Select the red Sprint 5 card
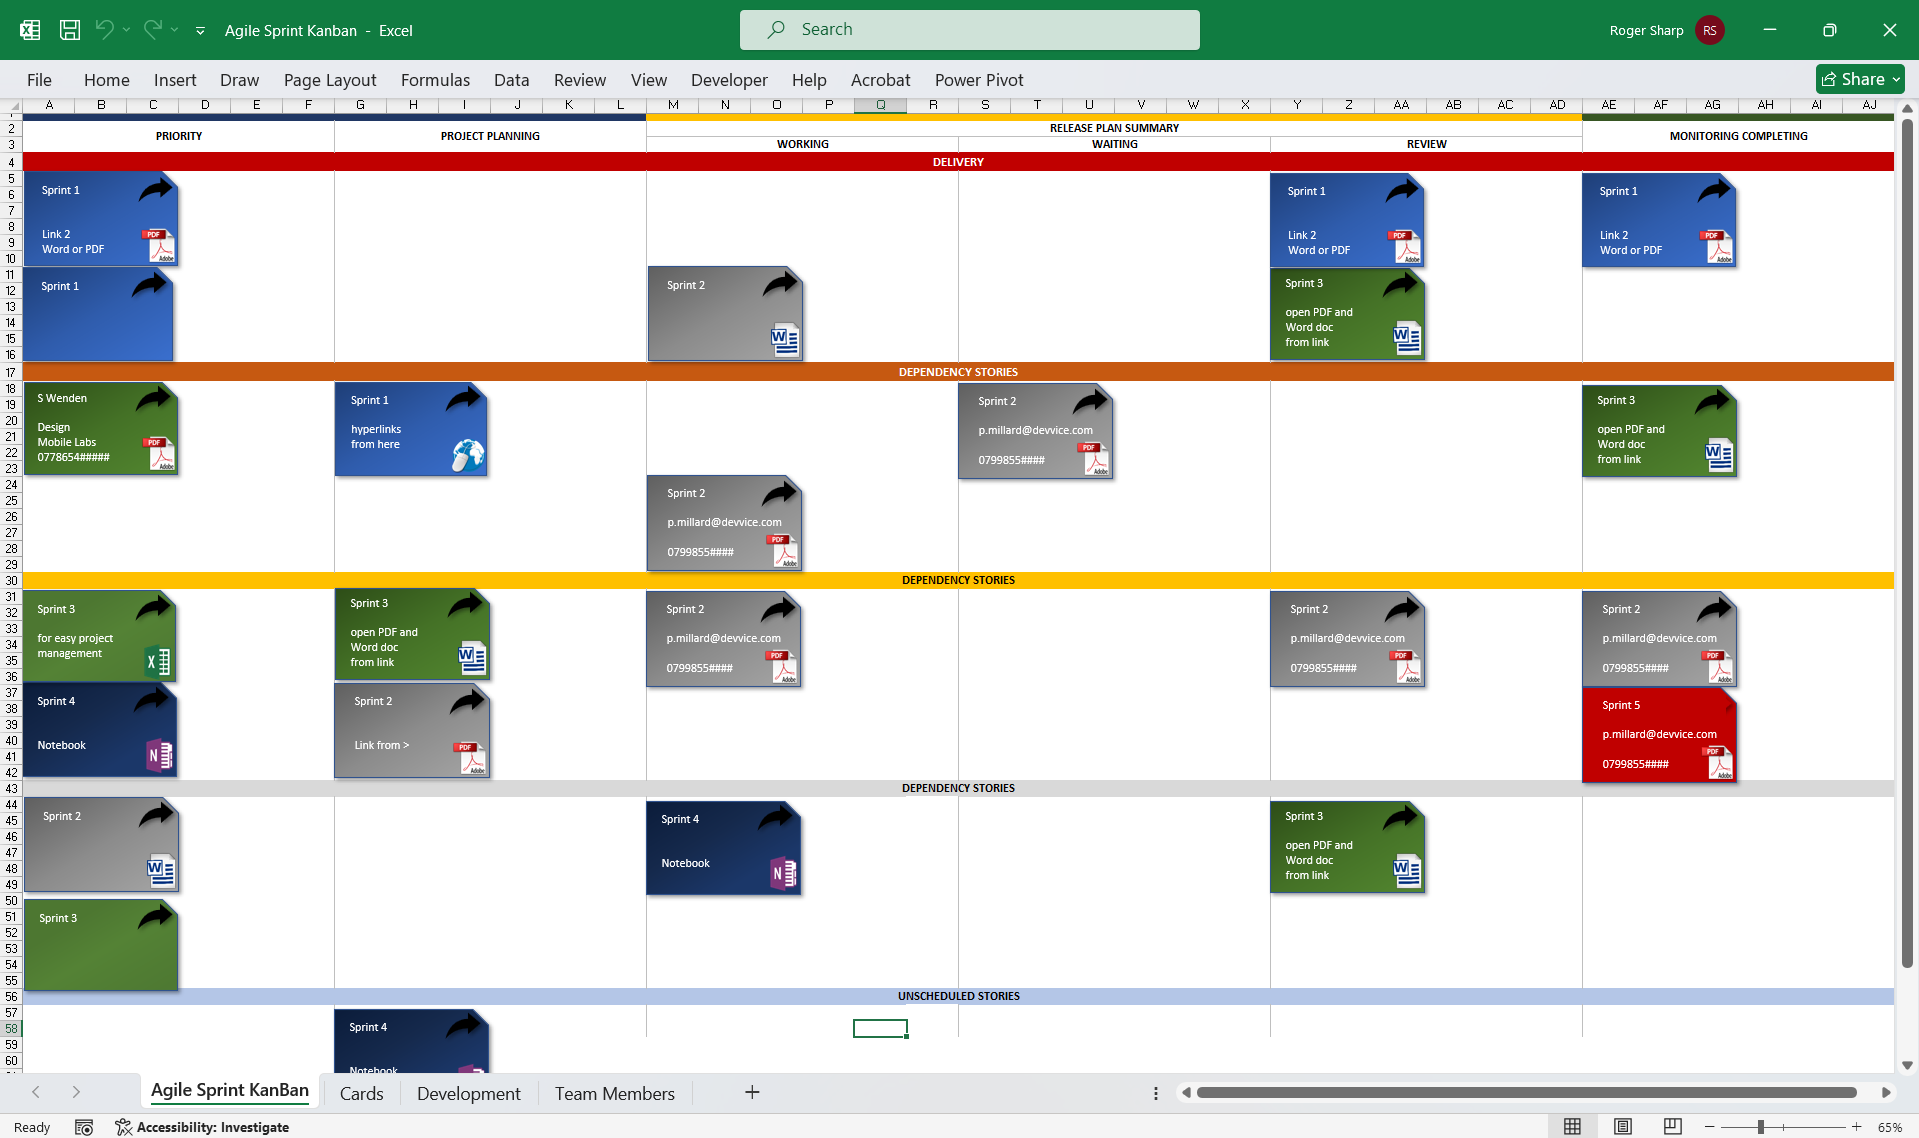Image resolution: width=1919 pixels, height=1138 pixels. click(1659, 735)
